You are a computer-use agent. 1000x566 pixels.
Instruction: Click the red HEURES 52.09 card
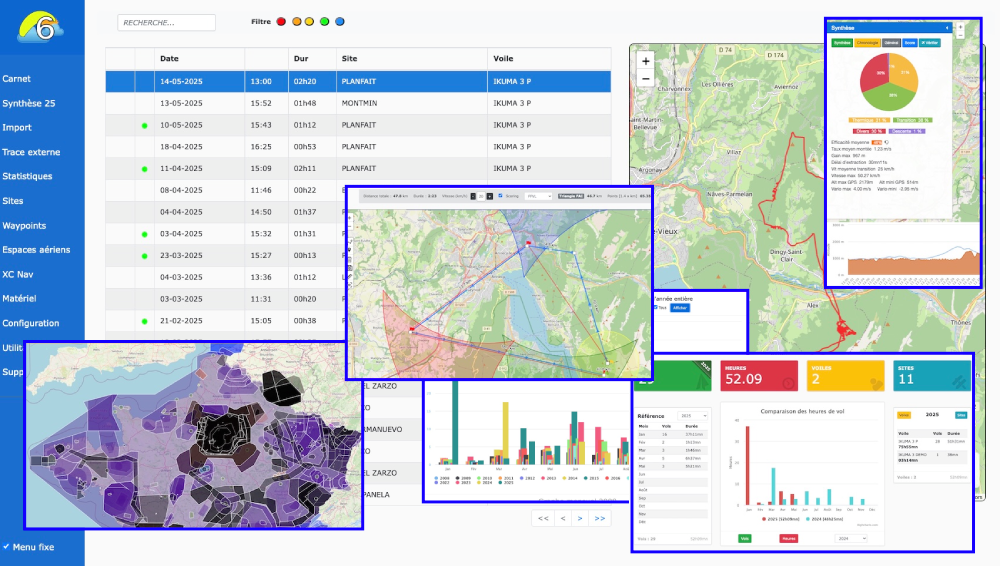759,376
